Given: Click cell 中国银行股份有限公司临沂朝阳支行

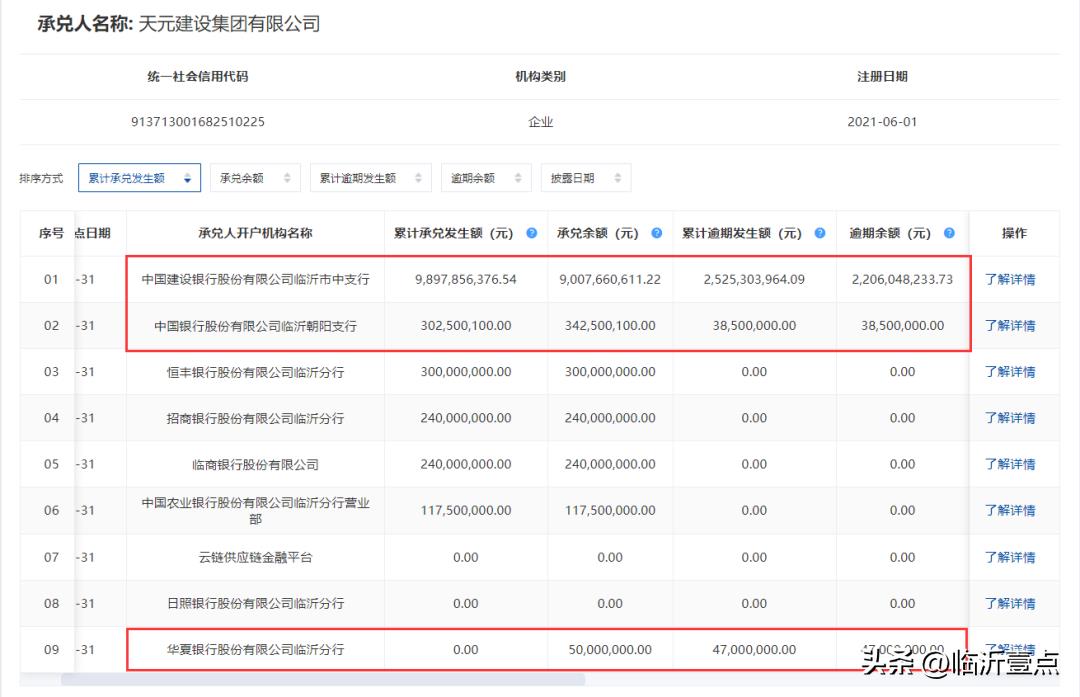Looking at the screenshot, I should (256, 326).
